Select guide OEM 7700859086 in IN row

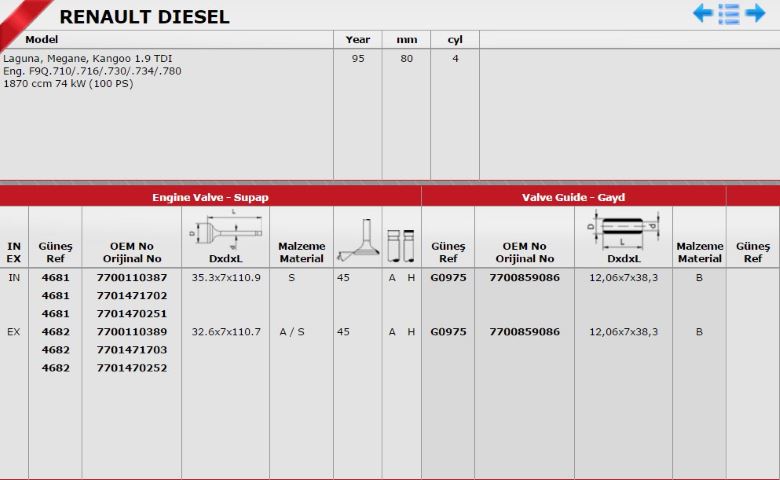524,277
